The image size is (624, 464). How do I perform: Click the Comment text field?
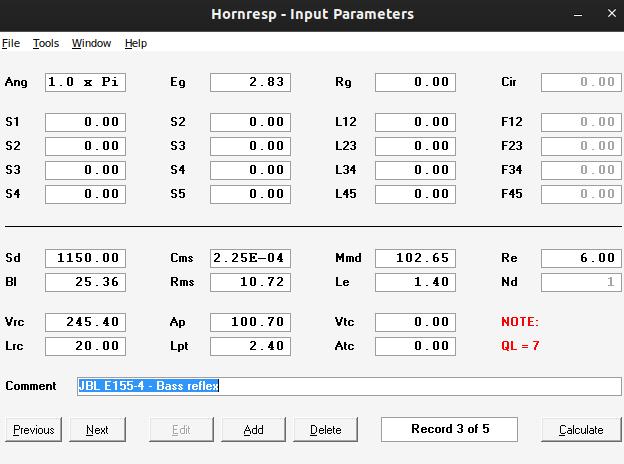349,386
